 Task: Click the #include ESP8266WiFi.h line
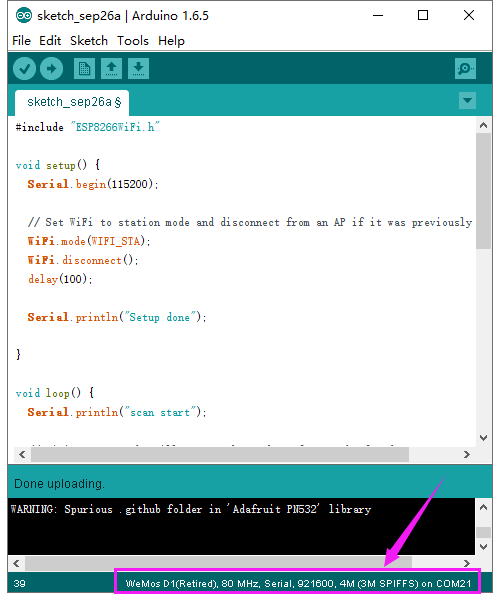click(x=87, y=127)
